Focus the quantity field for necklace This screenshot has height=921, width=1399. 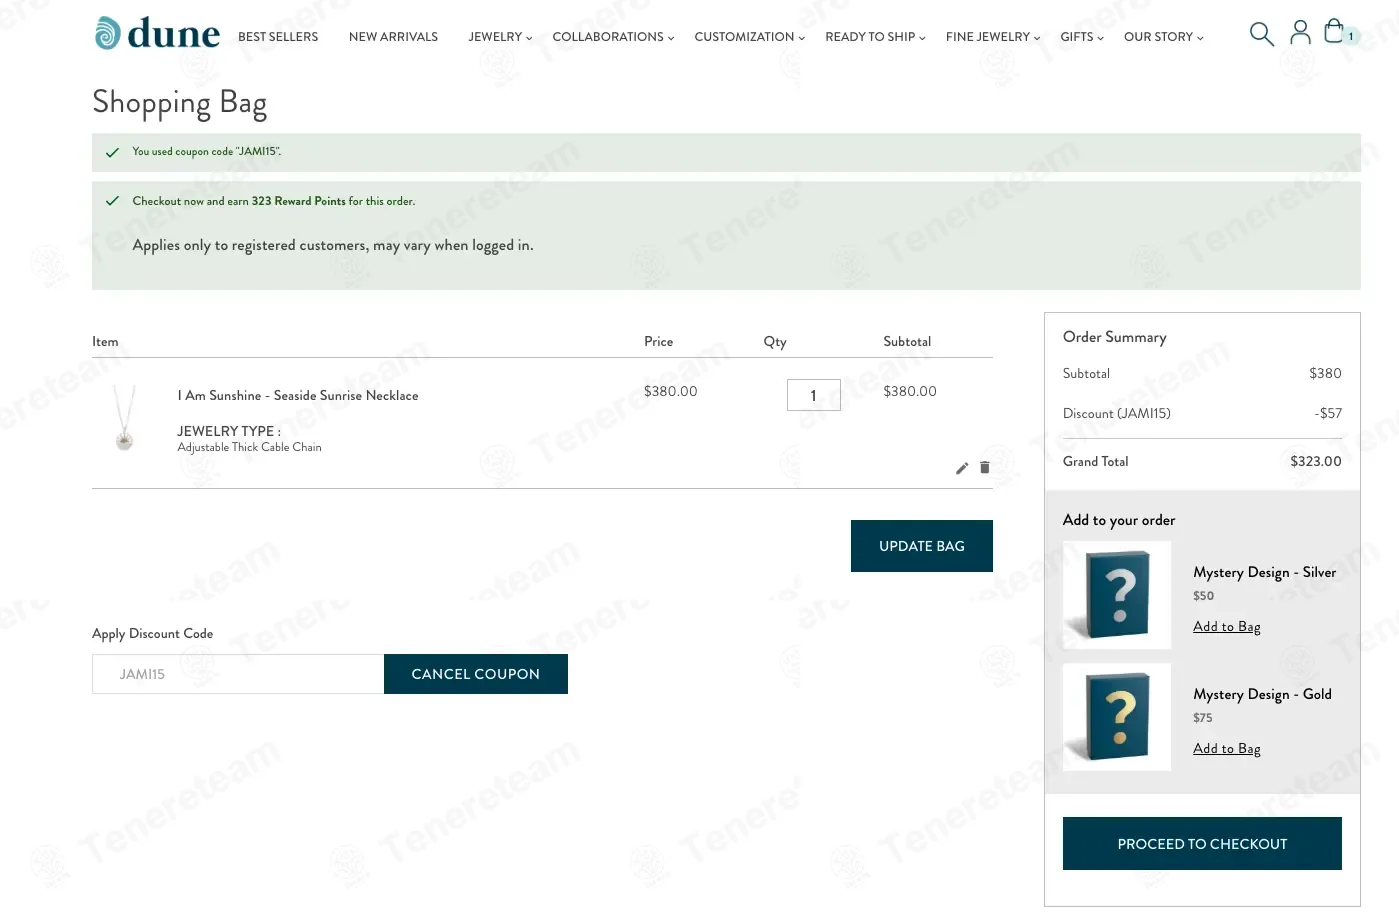coord(814,395)
